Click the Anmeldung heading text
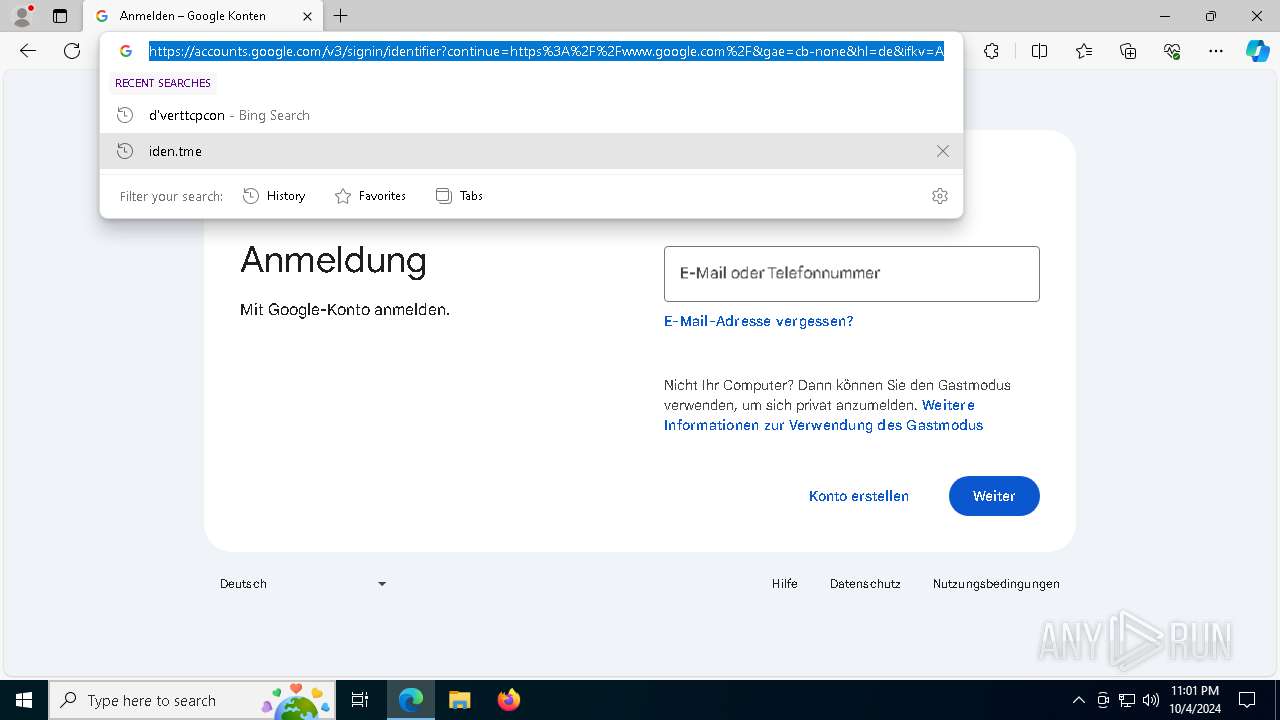 333,260
